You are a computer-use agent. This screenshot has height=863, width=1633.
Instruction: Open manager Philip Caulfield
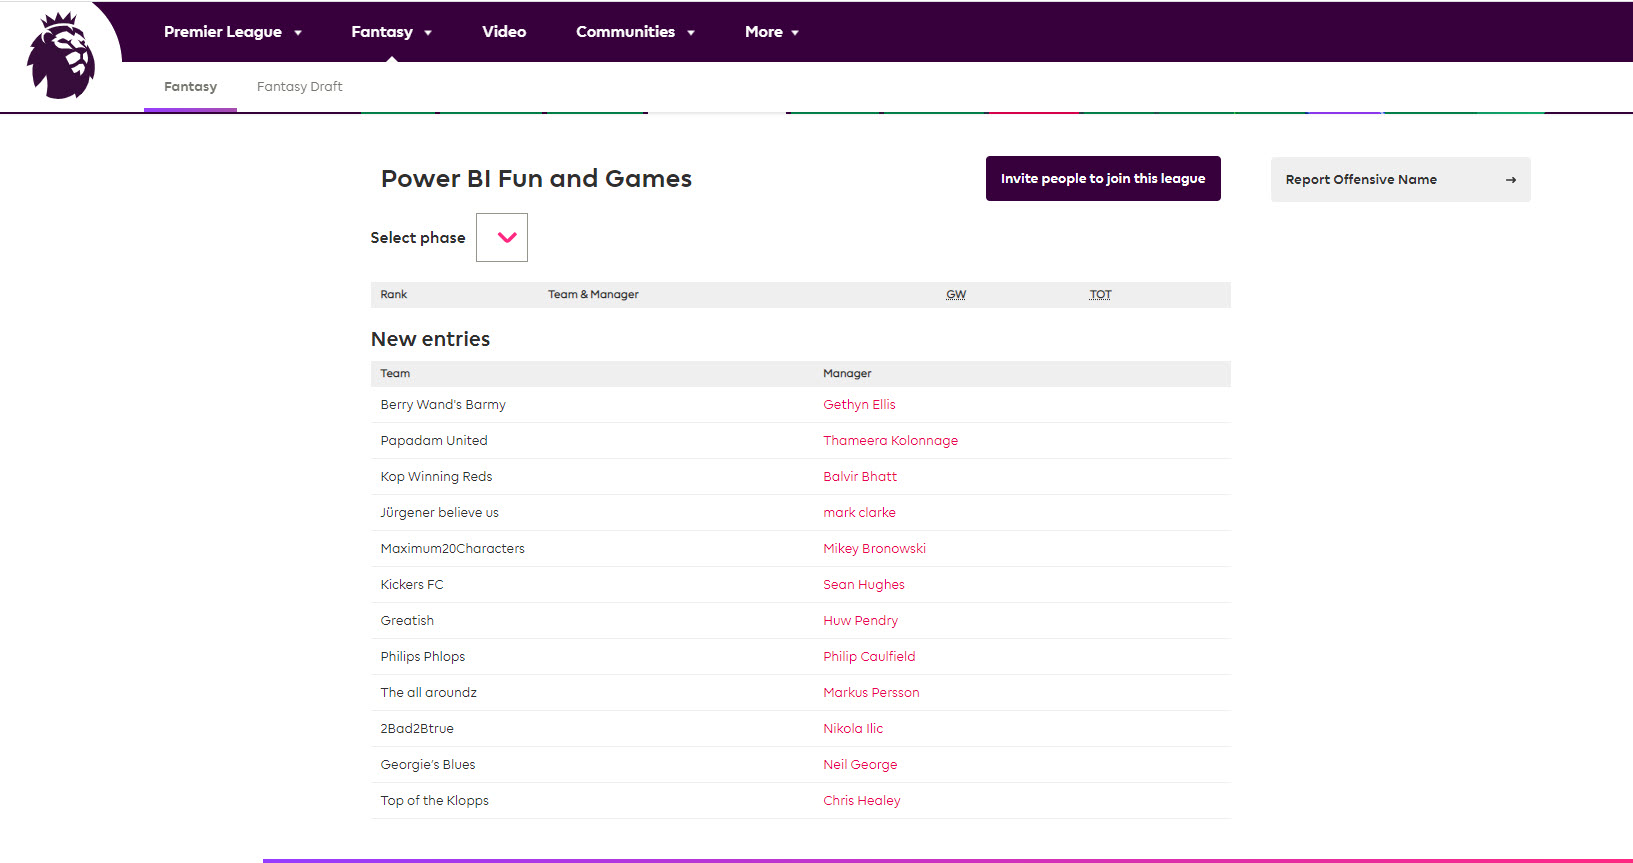click(x=869, y=657)
